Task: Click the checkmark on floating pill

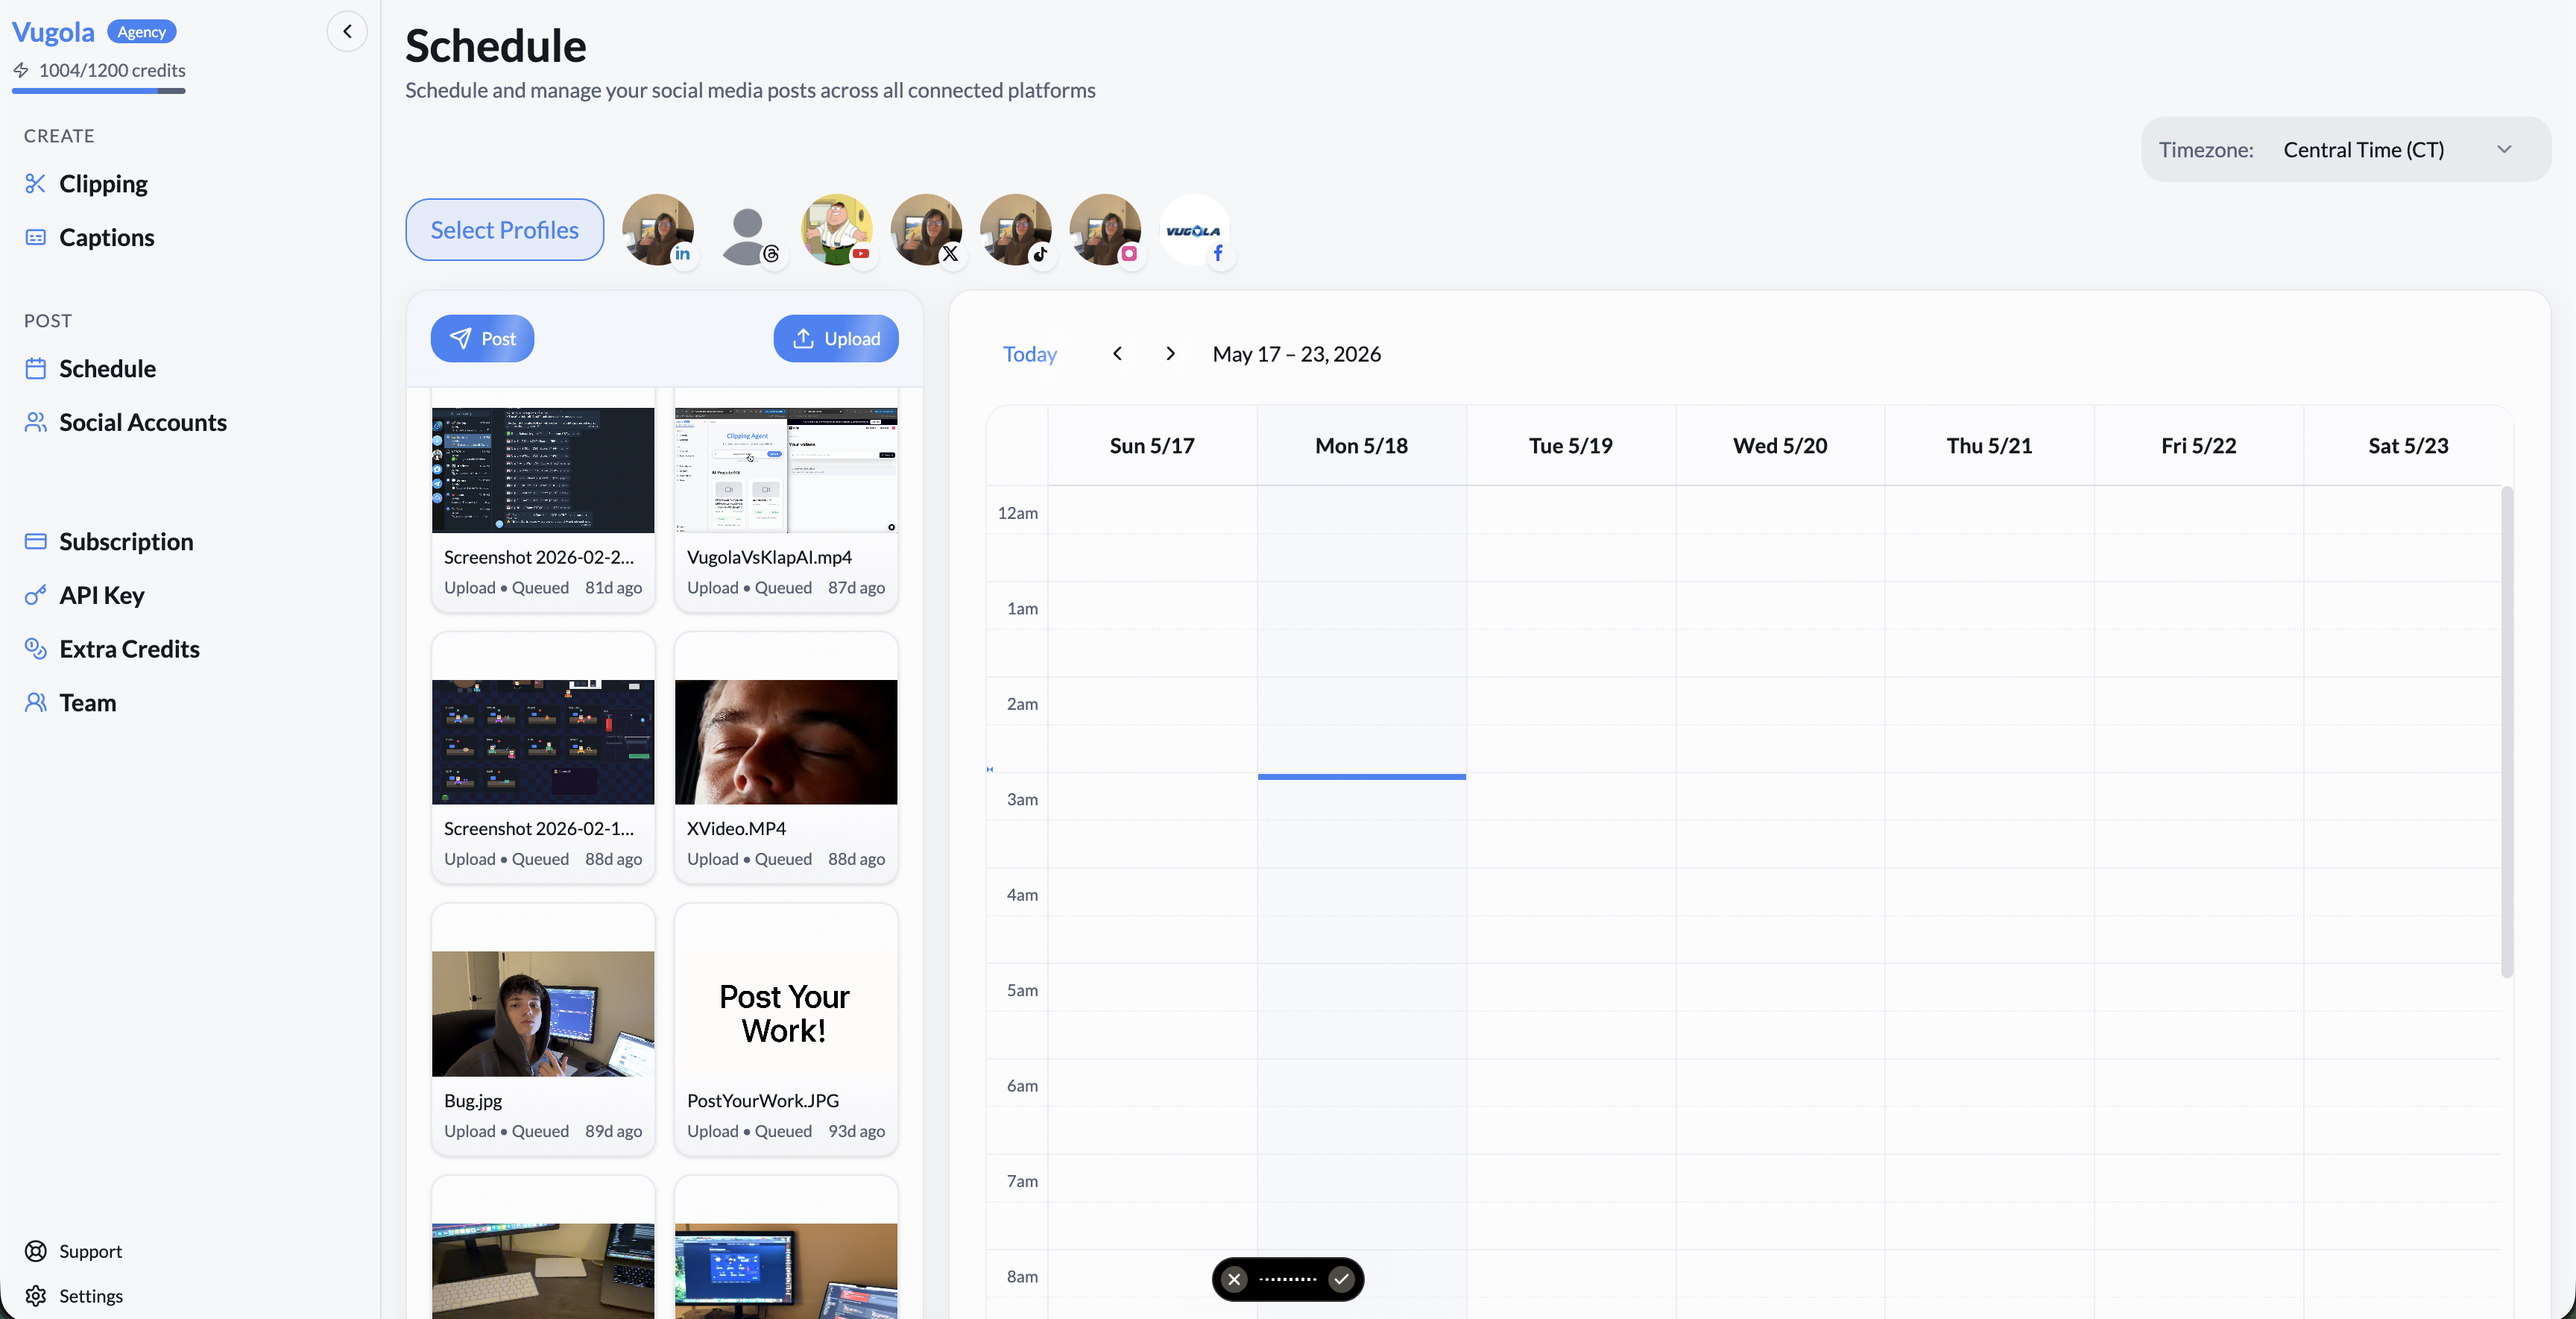Action: 1341,1279
